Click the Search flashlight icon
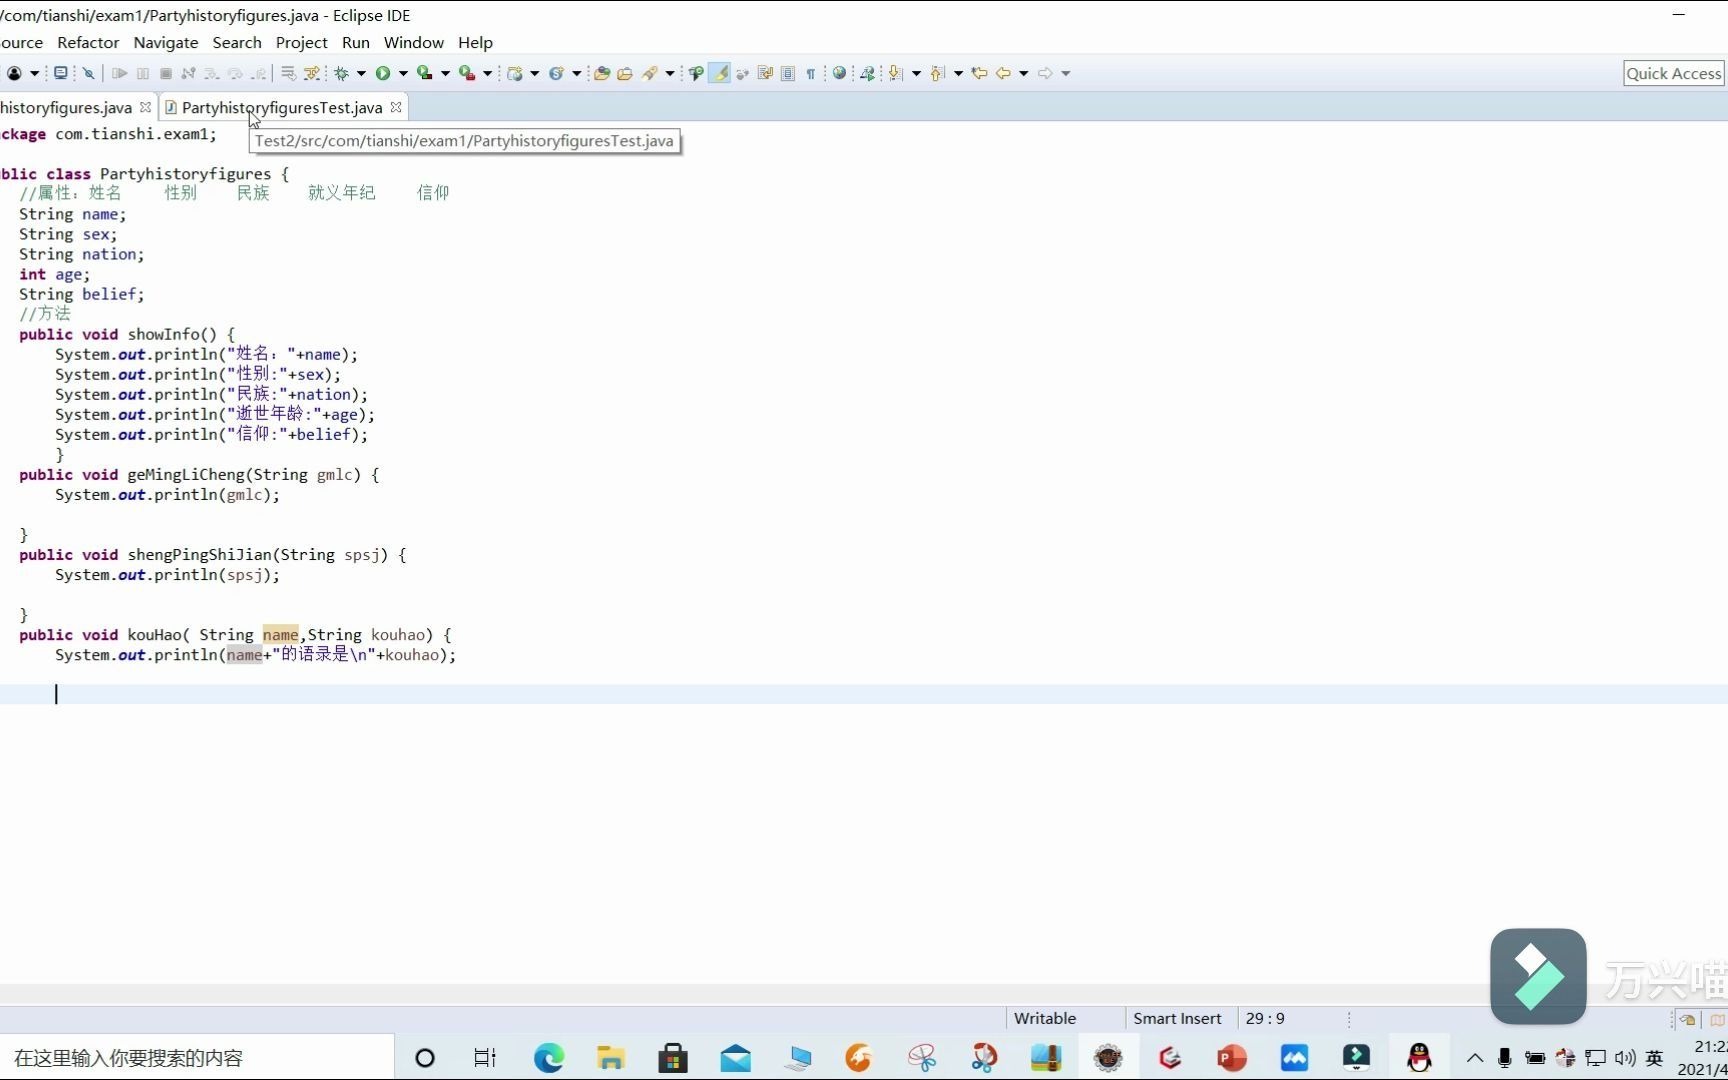 [650, 73]
